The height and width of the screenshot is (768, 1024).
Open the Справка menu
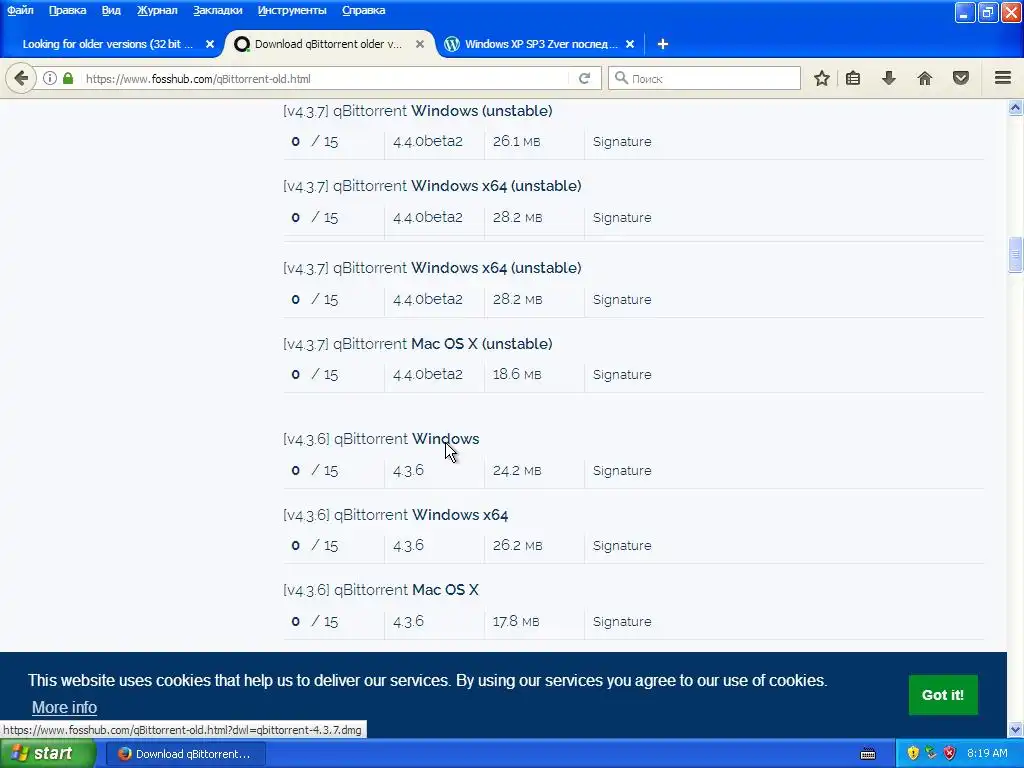coord(363,10)
